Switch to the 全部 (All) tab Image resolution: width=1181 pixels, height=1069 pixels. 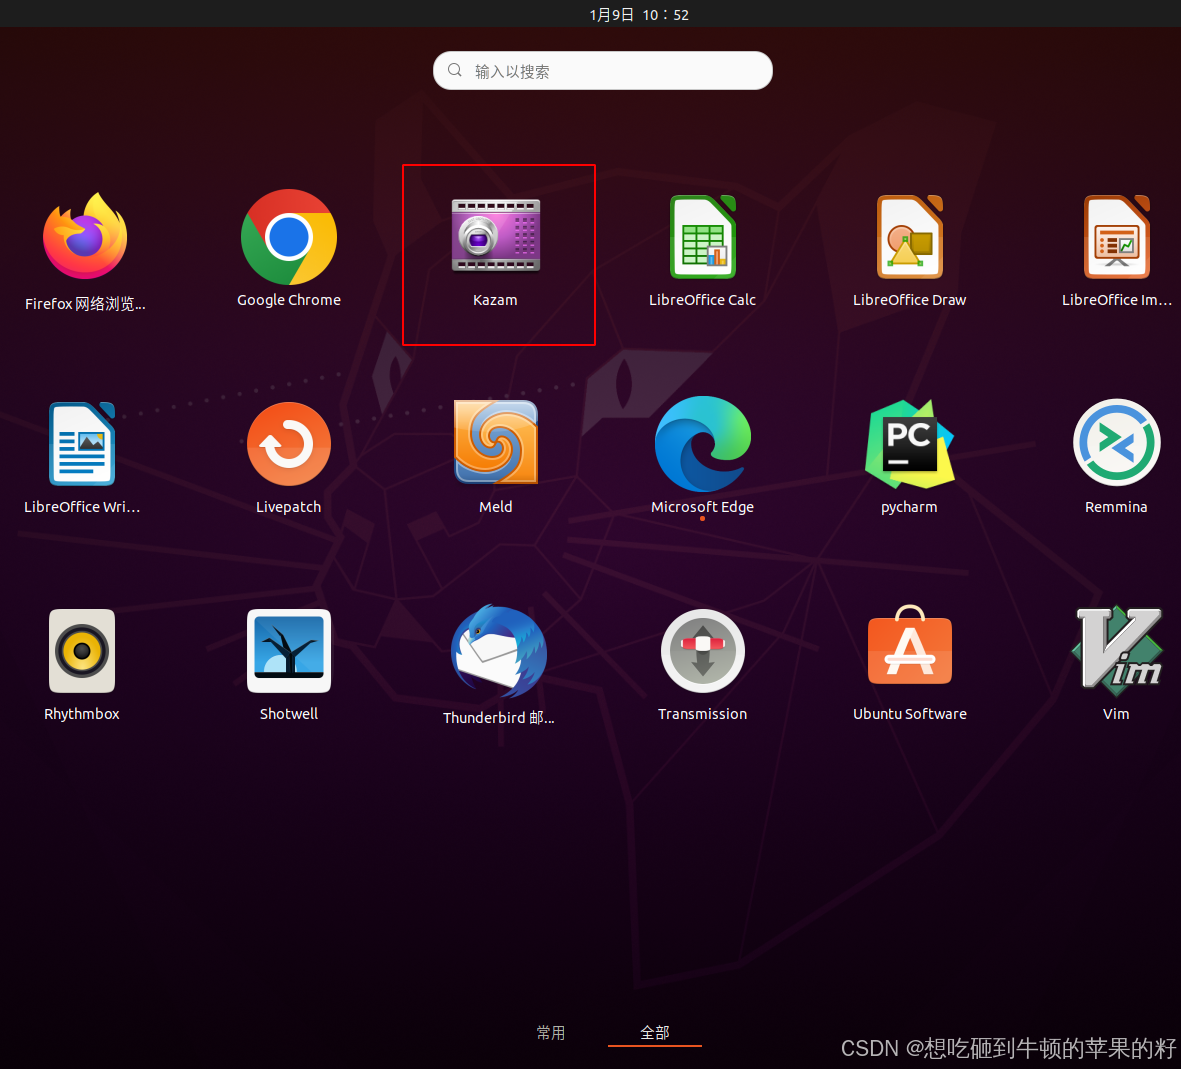click(655, 1033)
